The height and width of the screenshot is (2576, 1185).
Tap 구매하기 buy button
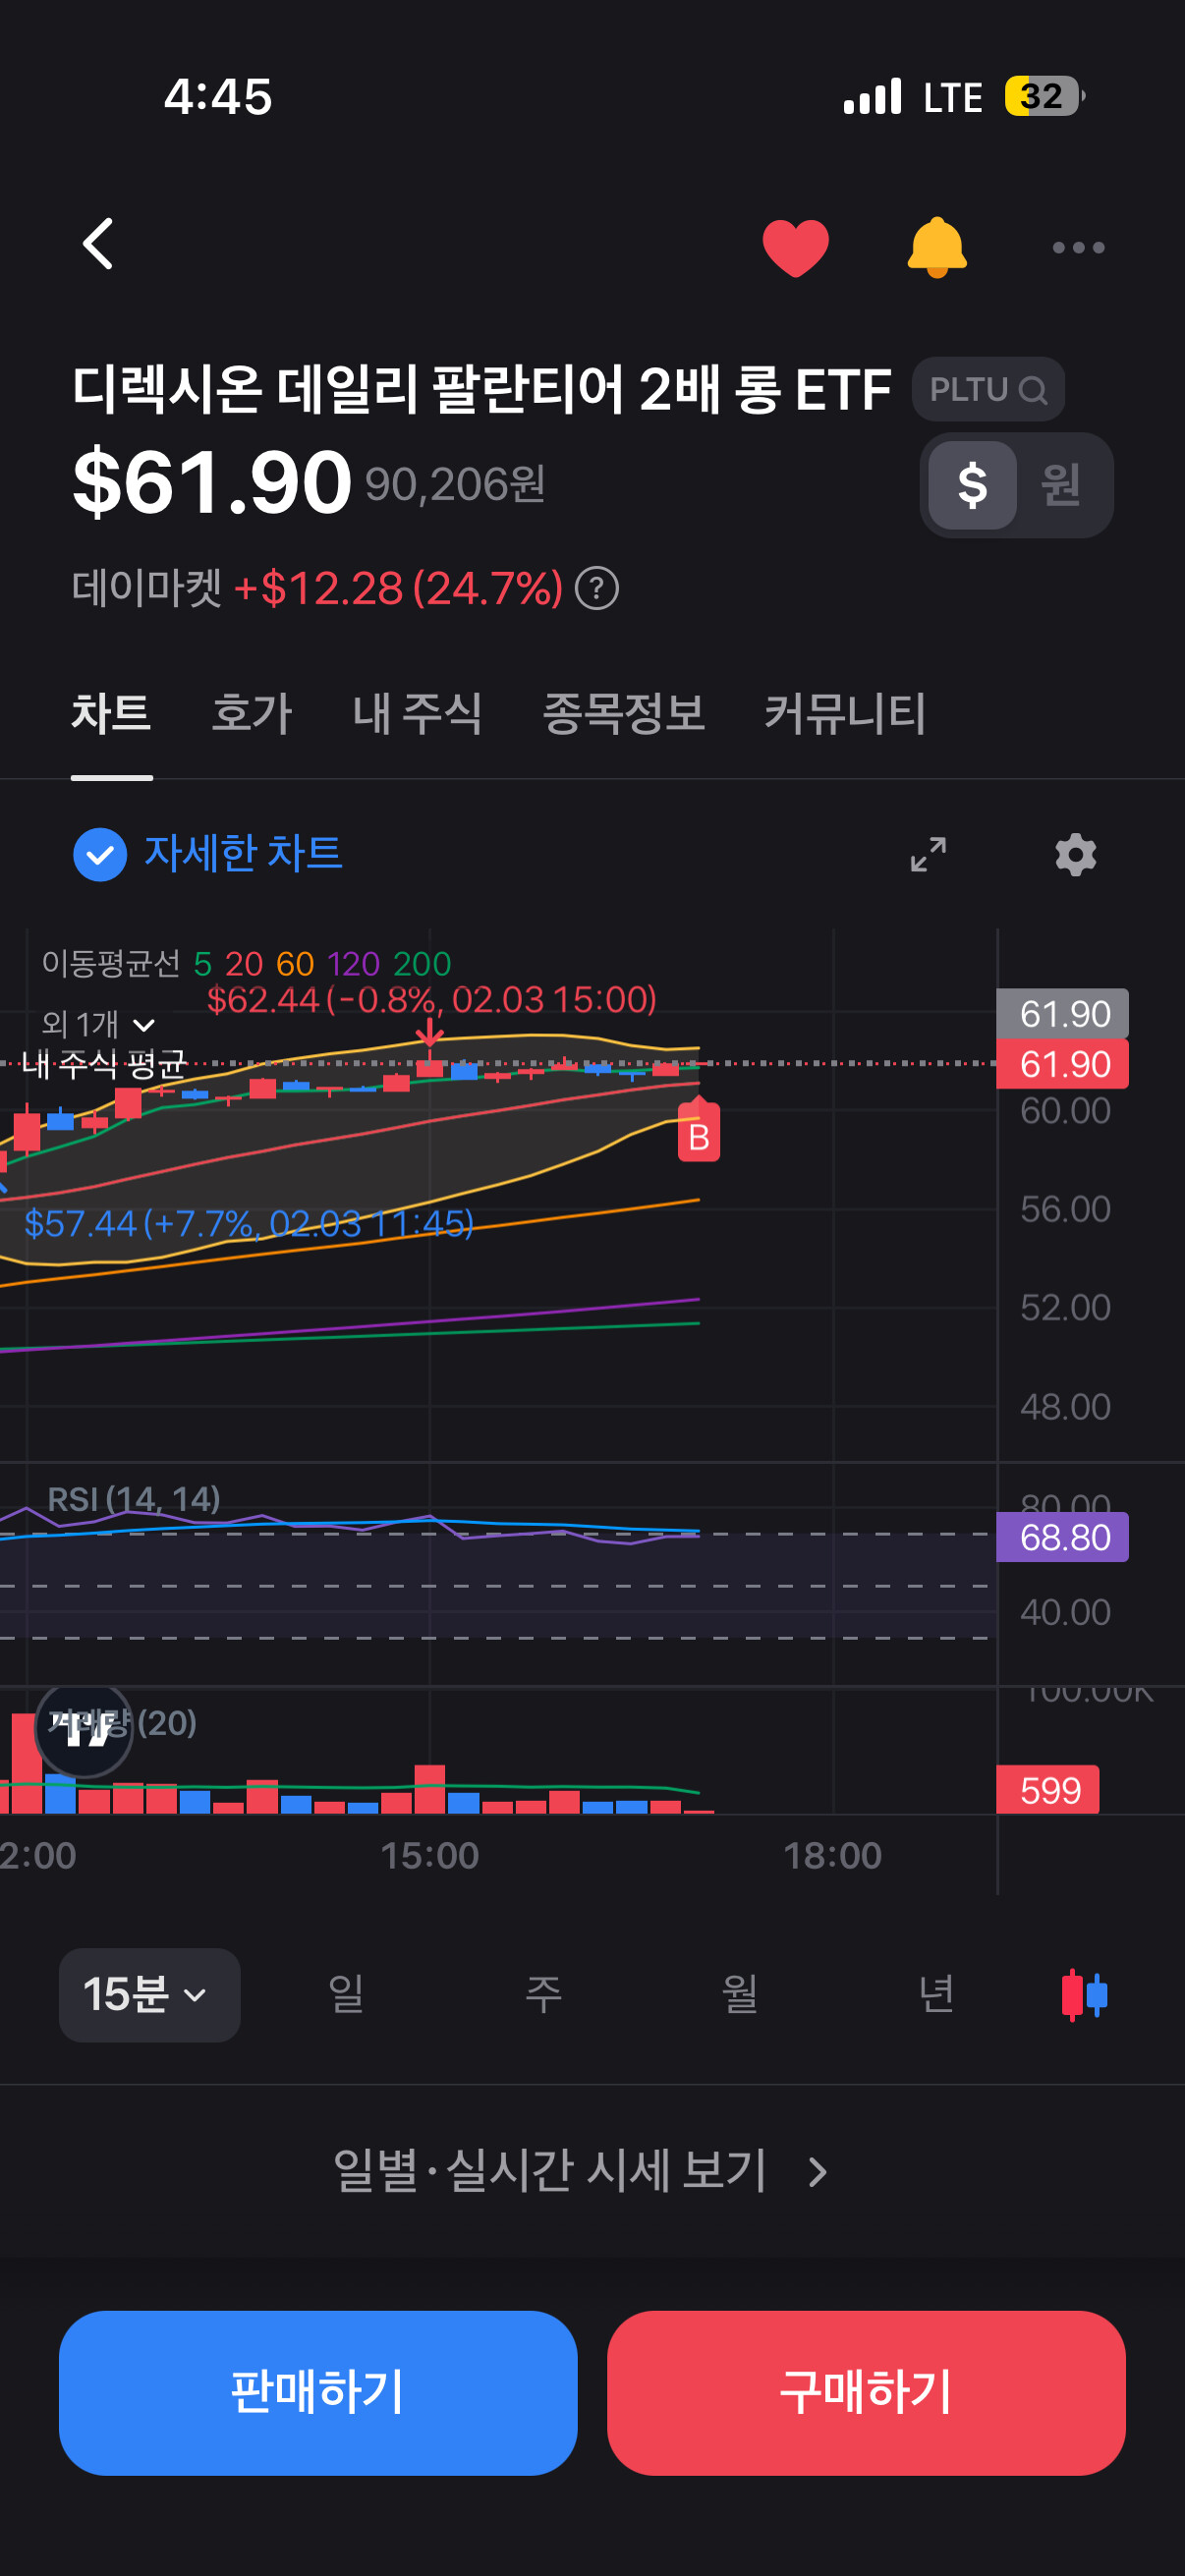click(x=866, y=2392)
